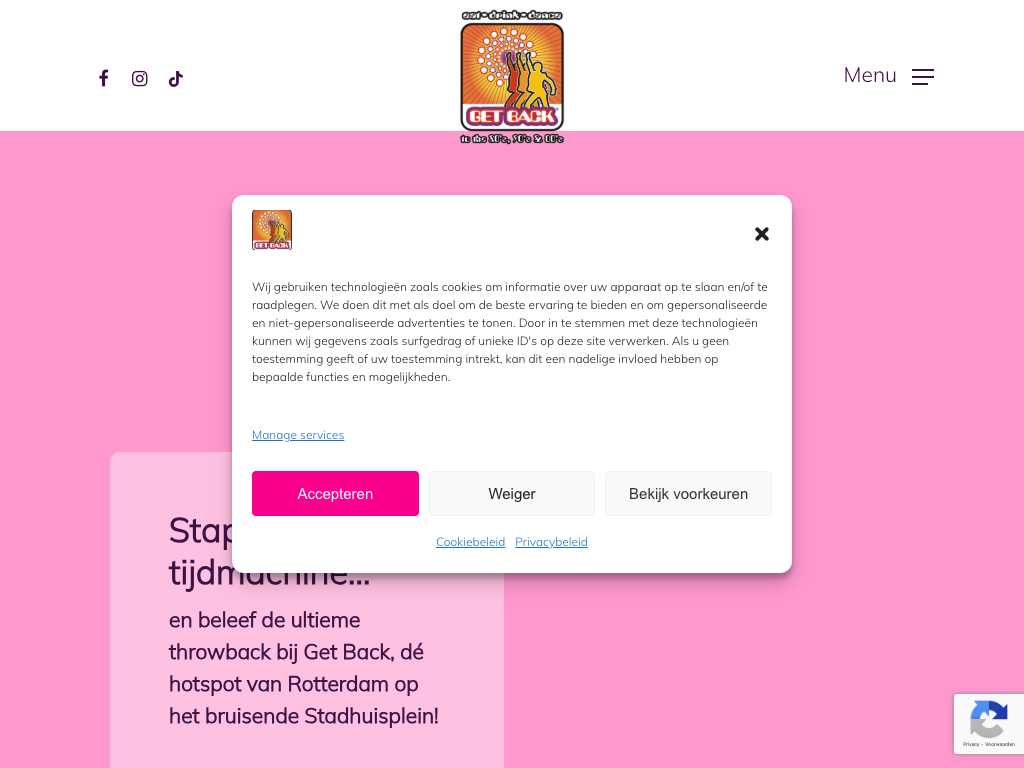Open the Cookiebeleid link
Screen dimensions: 1024x768
coord(471,542)
